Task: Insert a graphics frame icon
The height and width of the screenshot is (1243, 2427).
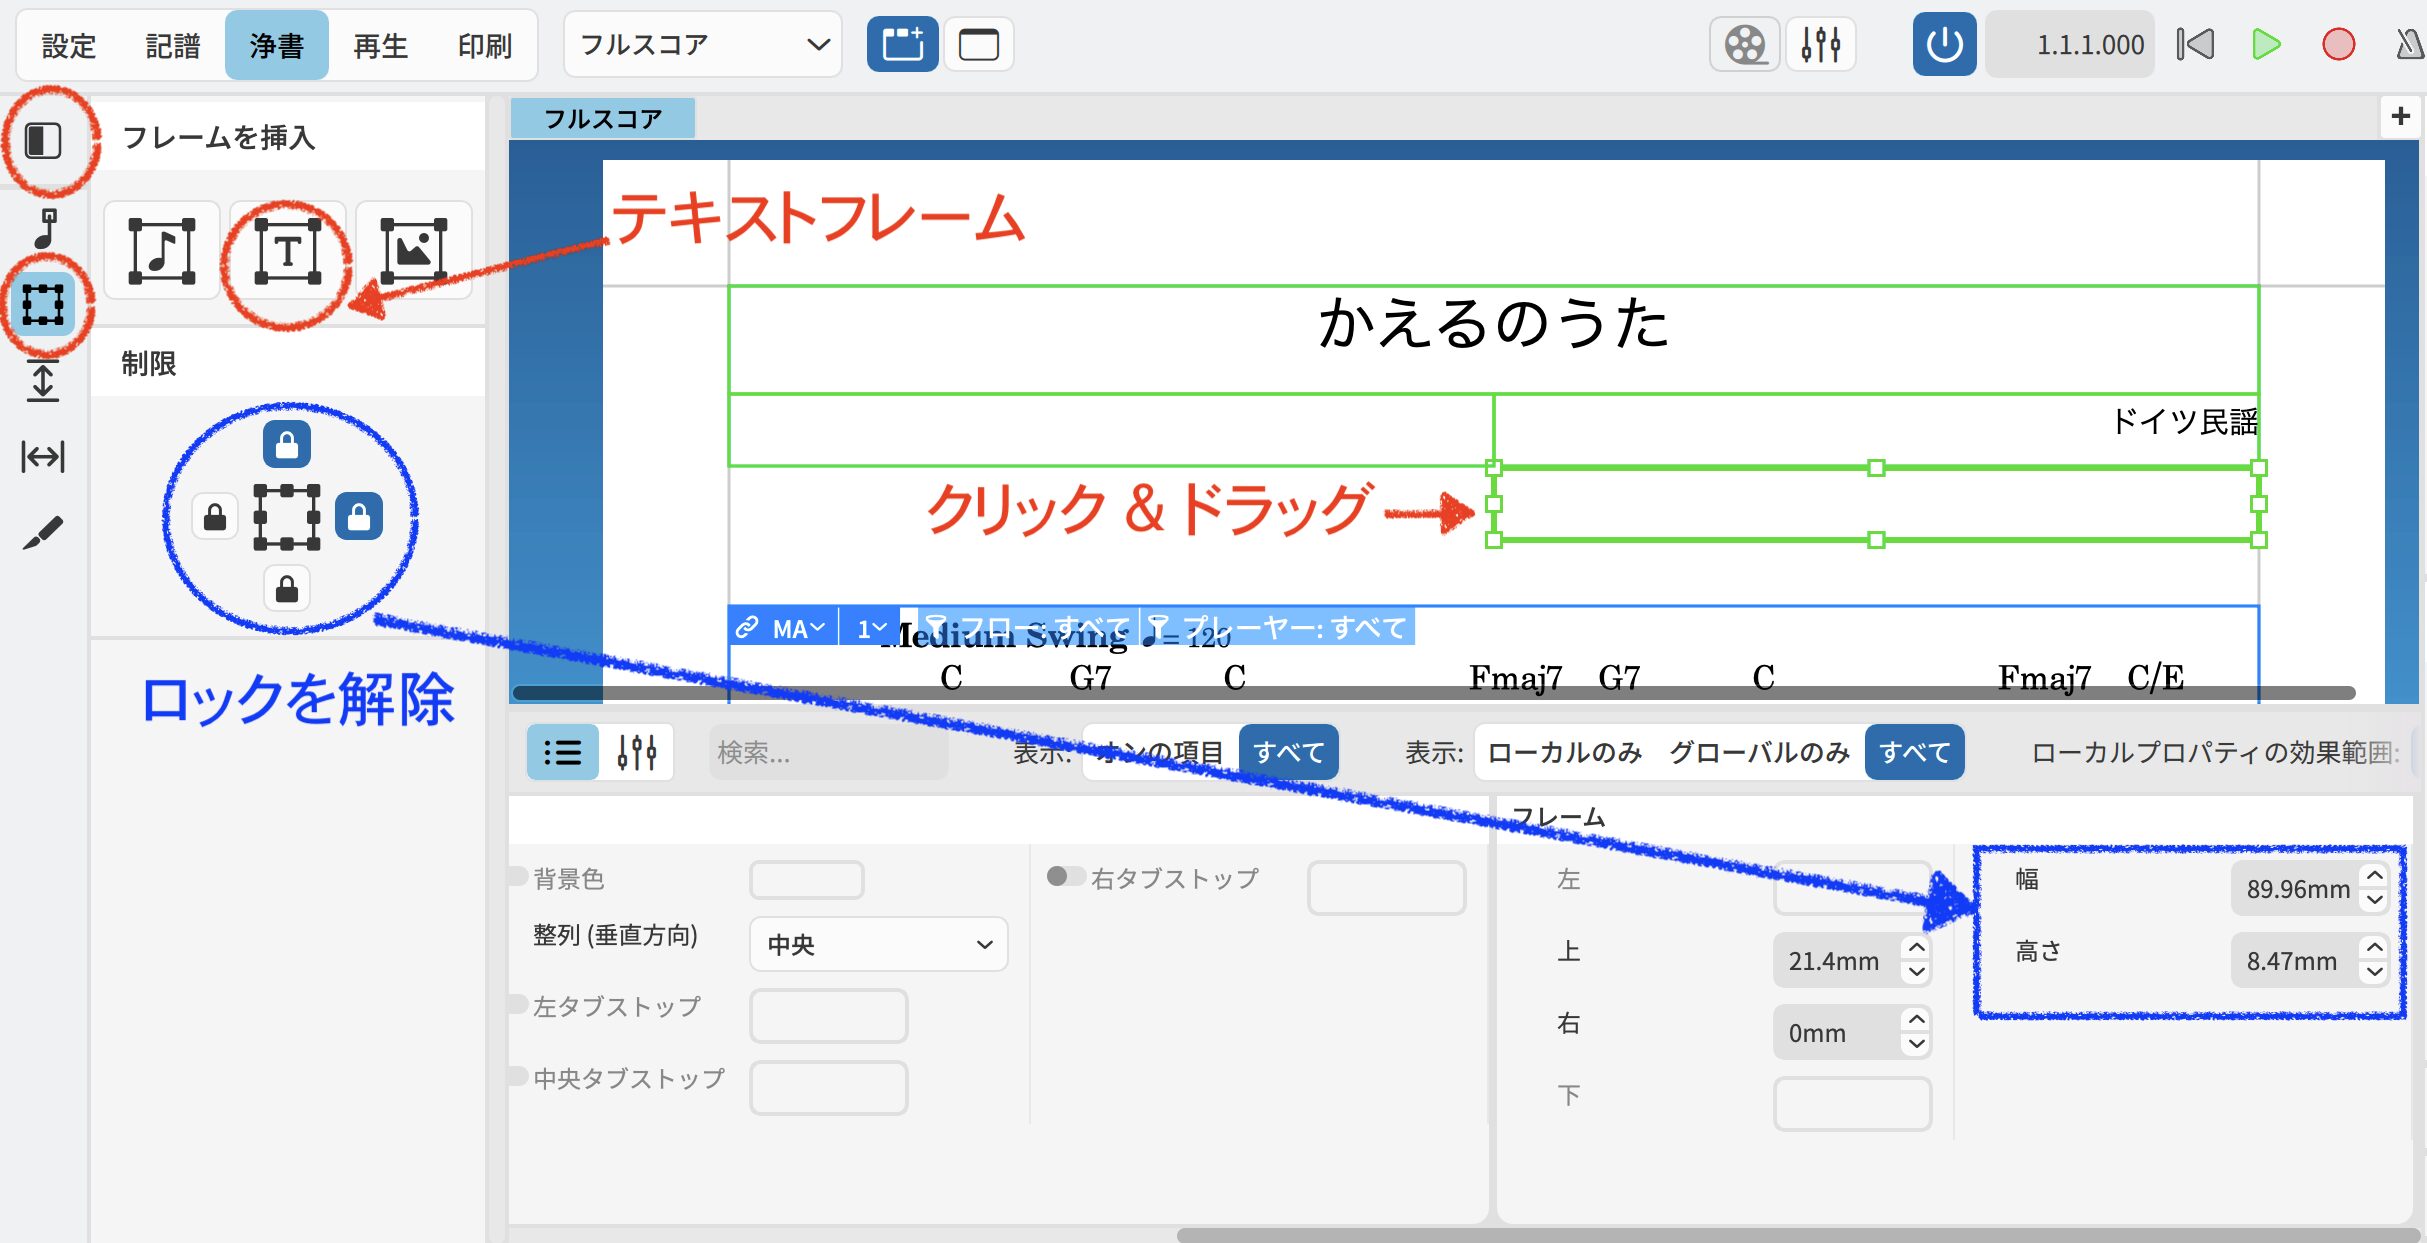Action: click(x=413, y=252)
